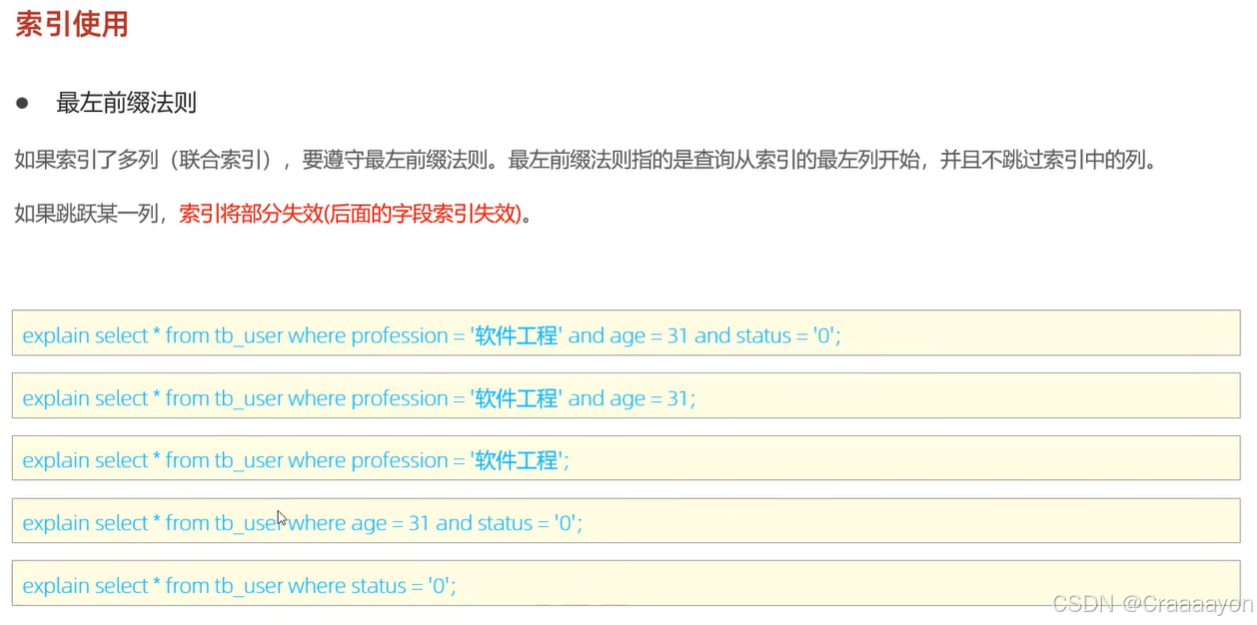Click the 索引使用 heading
1257x625 pixels.
point(70,24)
